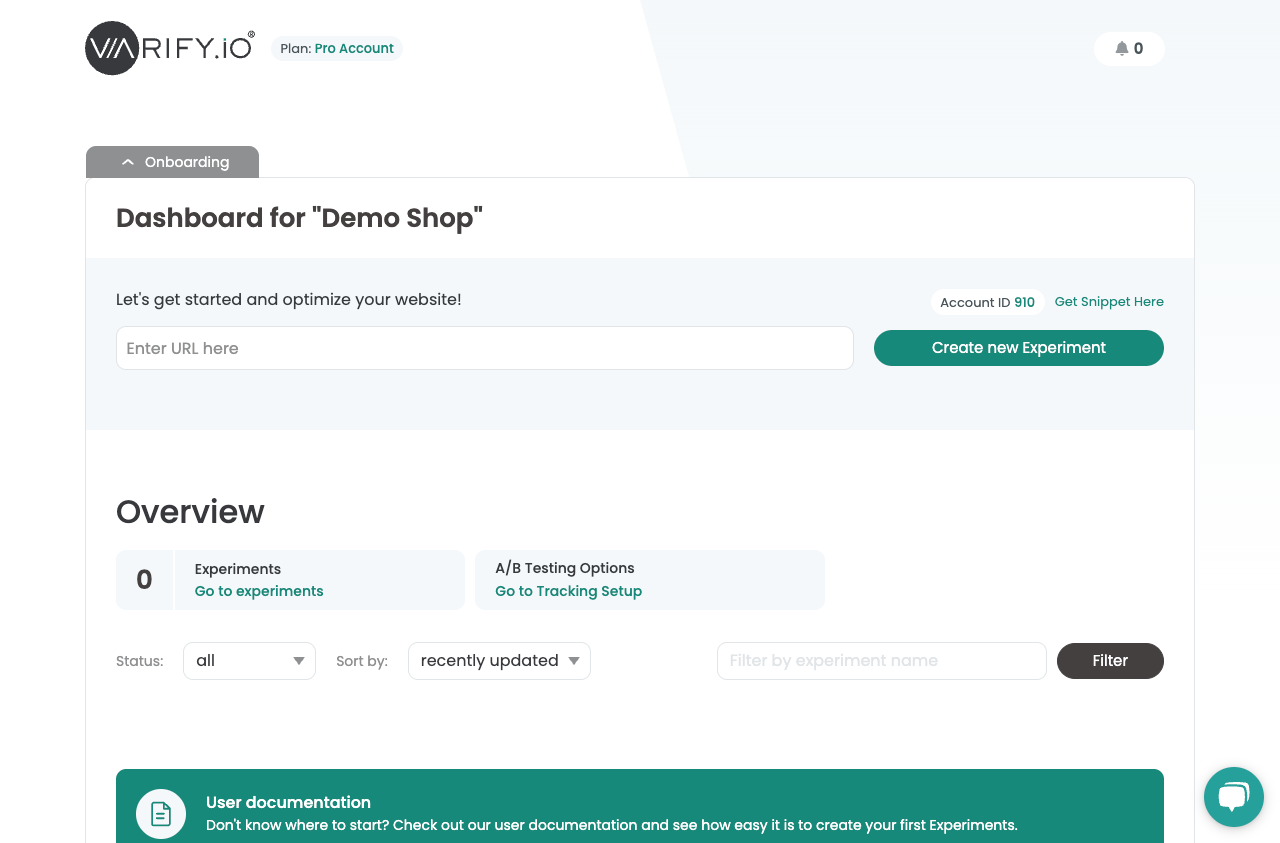Click the User documentation page icon
Image resolution: width=1280 pixels, height=843 pixels.
coord(161,814)
